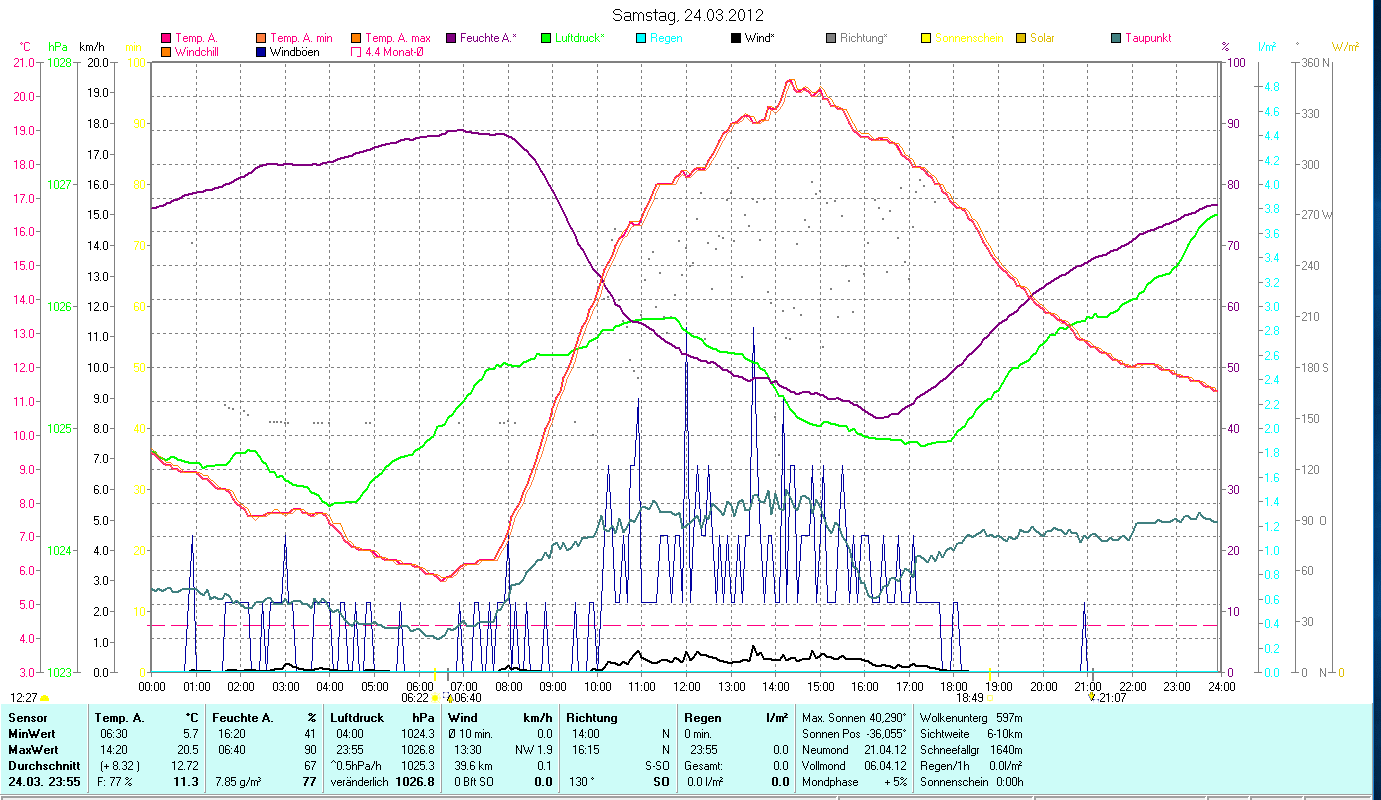
Task: Click the Temp. A. legend color square
Action: [166, 38]
